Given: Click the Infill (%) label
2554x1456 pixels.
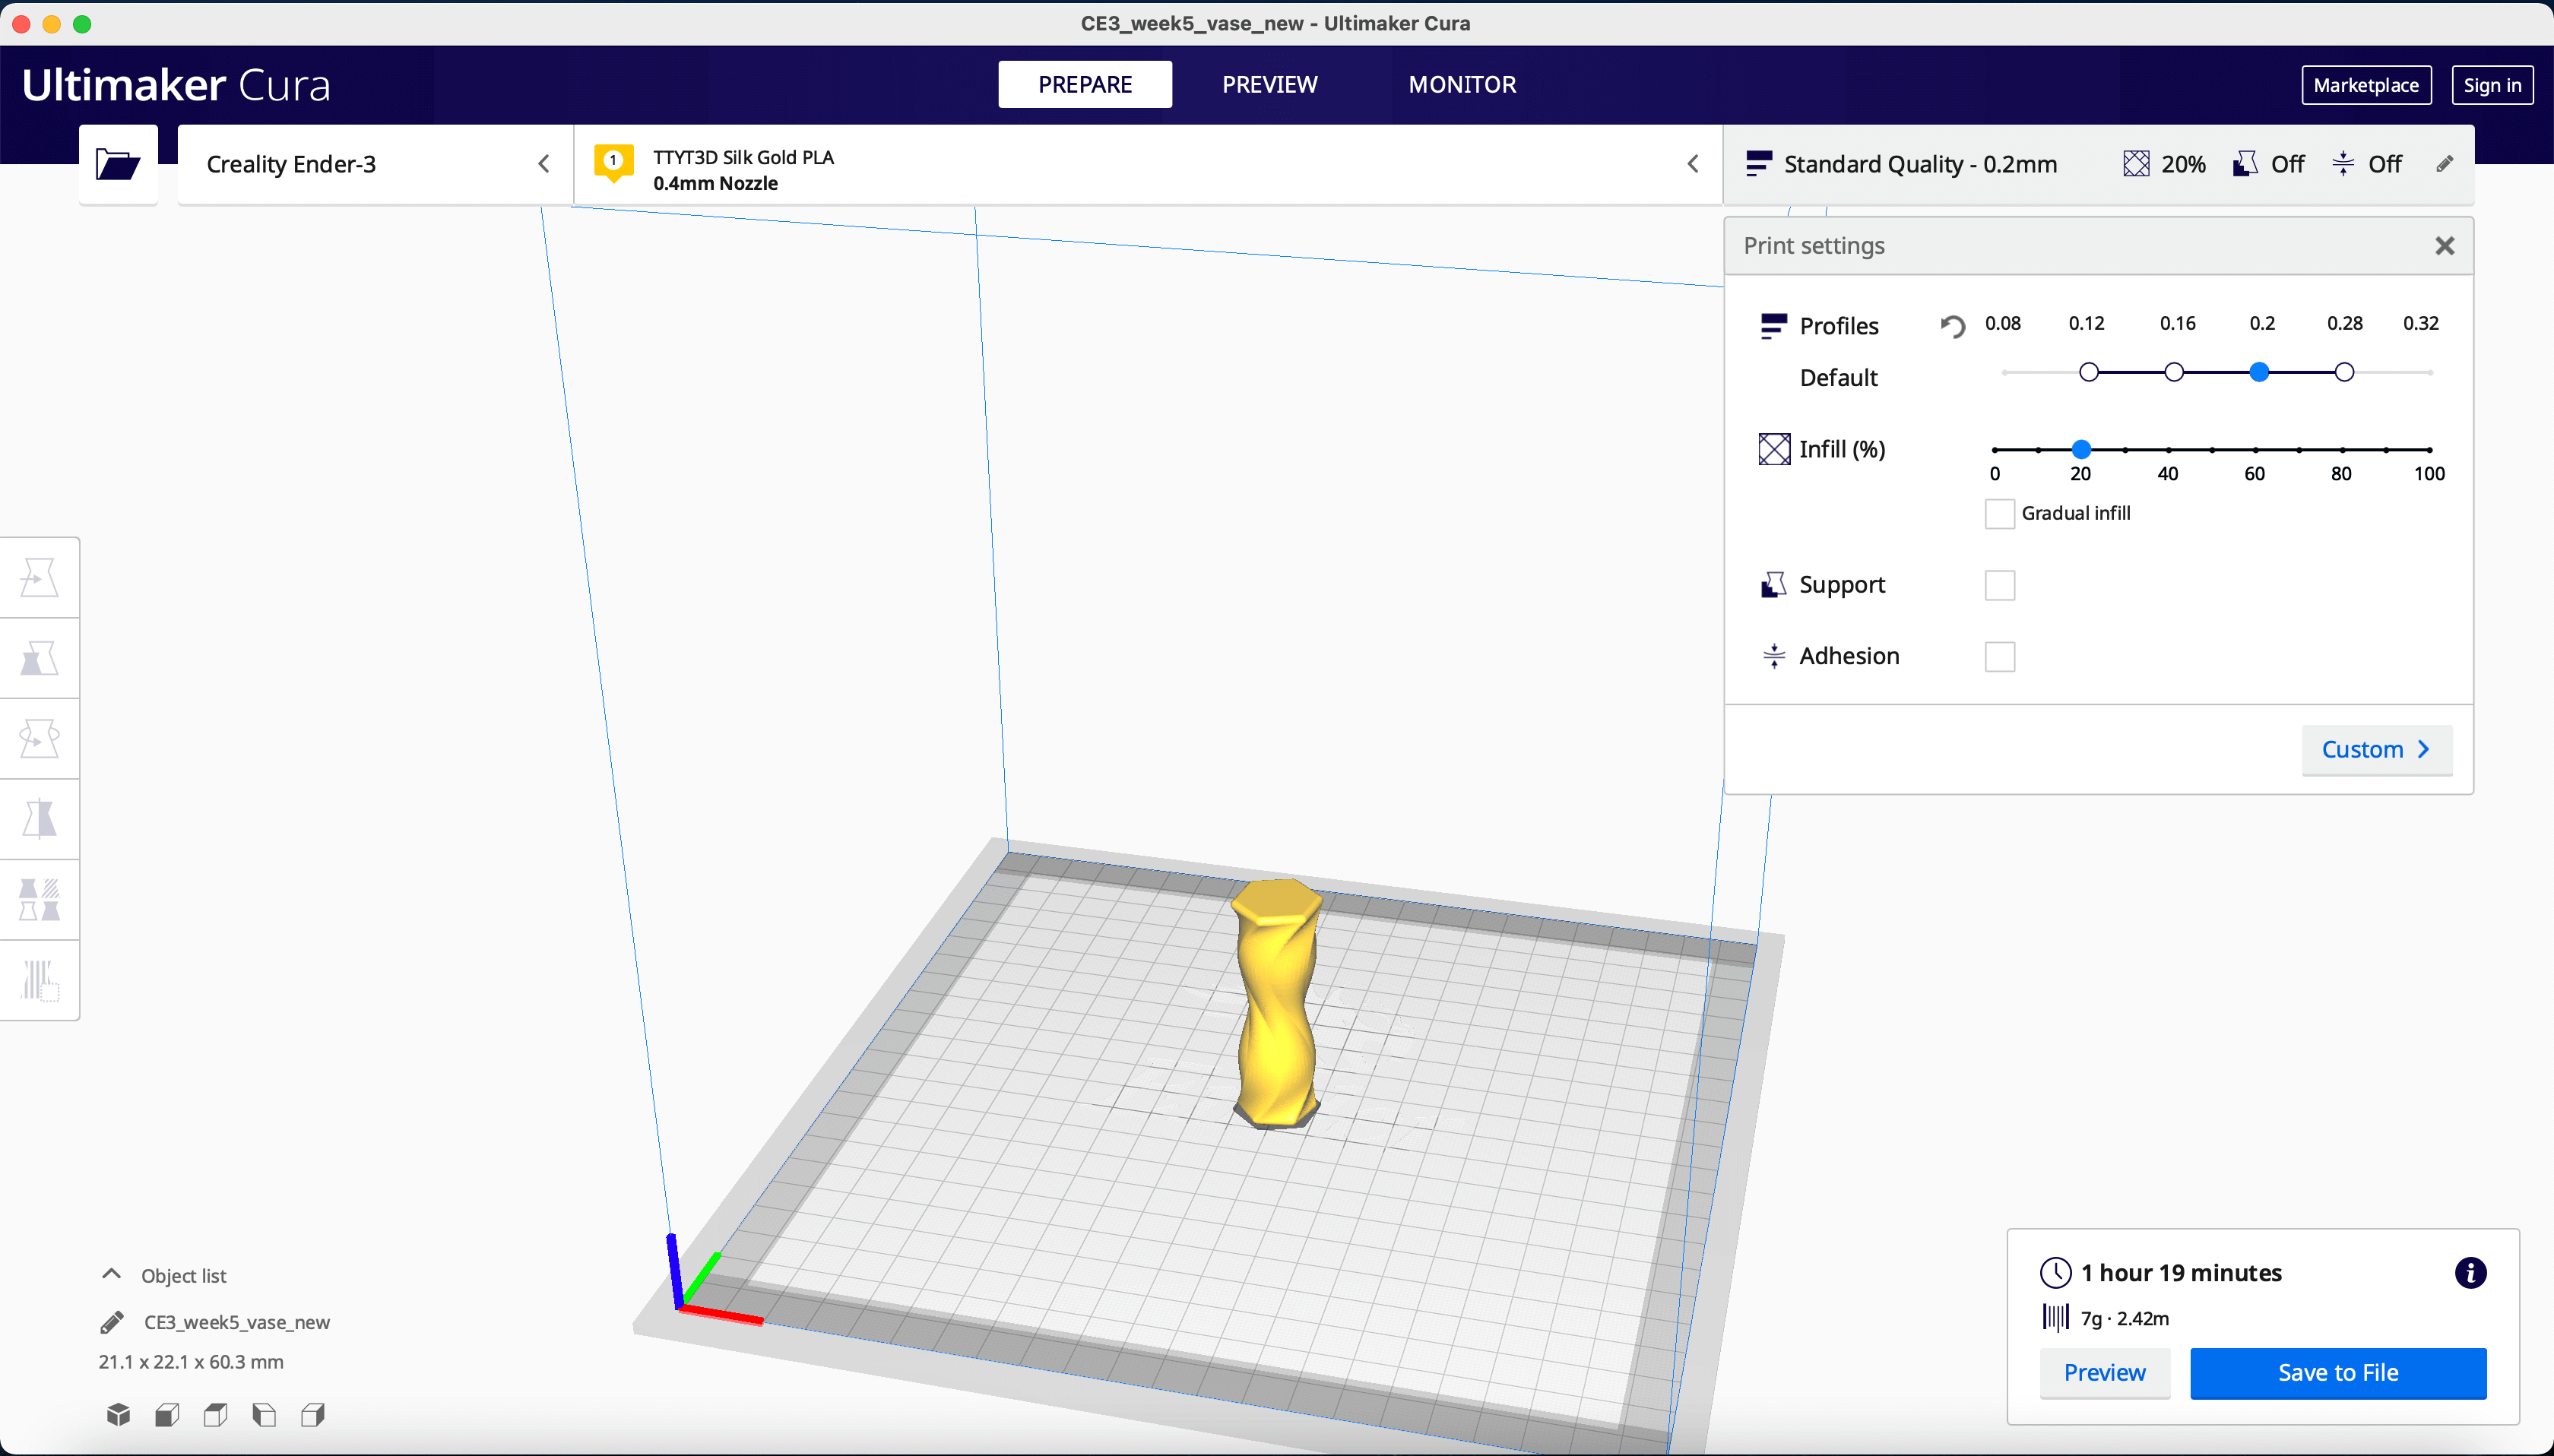Looking at the screenshot, I should click(1842, 449).
